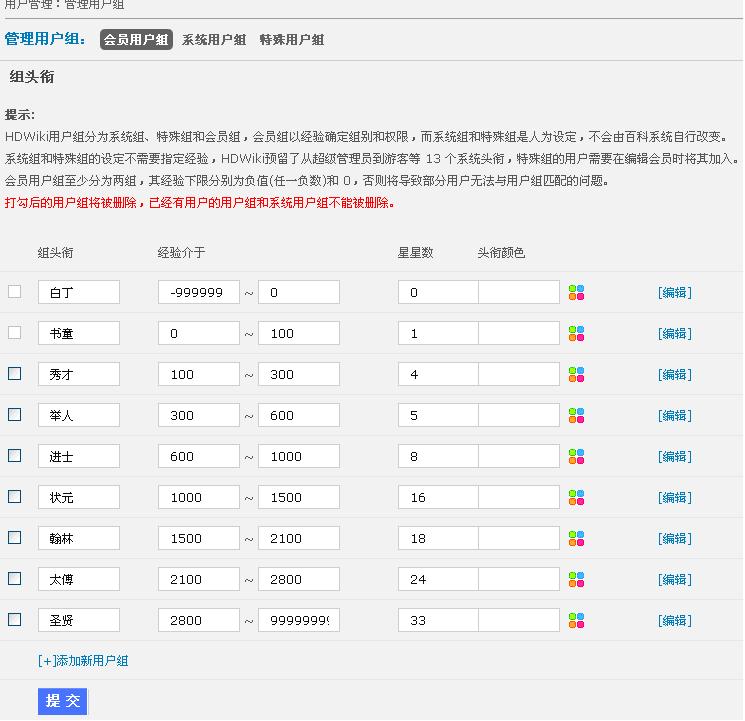Image resolution: width=745 pixels, height=721 pixels.
Task: Focus the title color field for 白丁
Action: click(519, 292)
